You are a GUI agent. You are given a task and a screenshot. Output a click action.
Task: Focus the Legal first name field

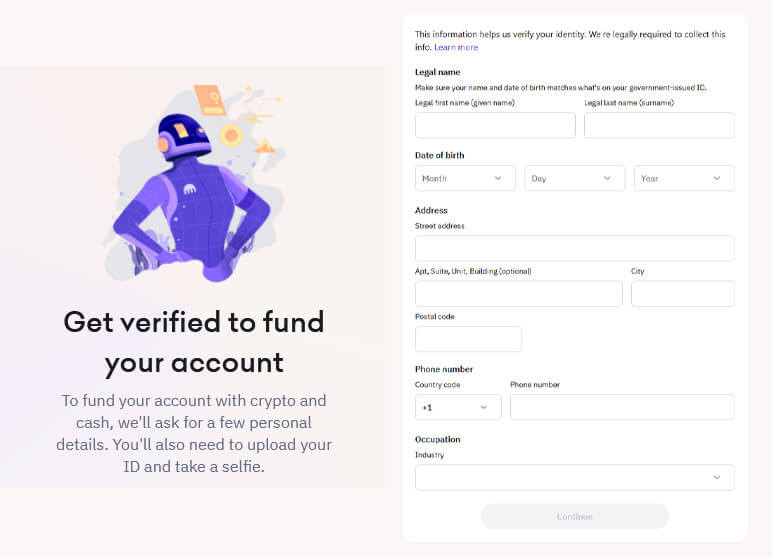tap(495, 125)
